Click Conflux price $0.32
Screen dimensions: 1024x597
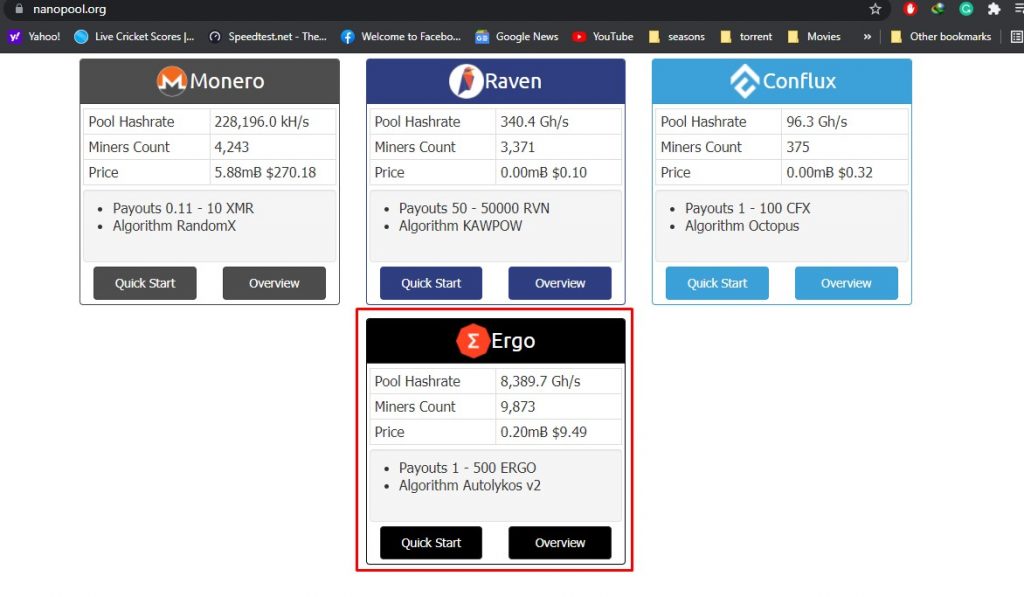(856, 172)
